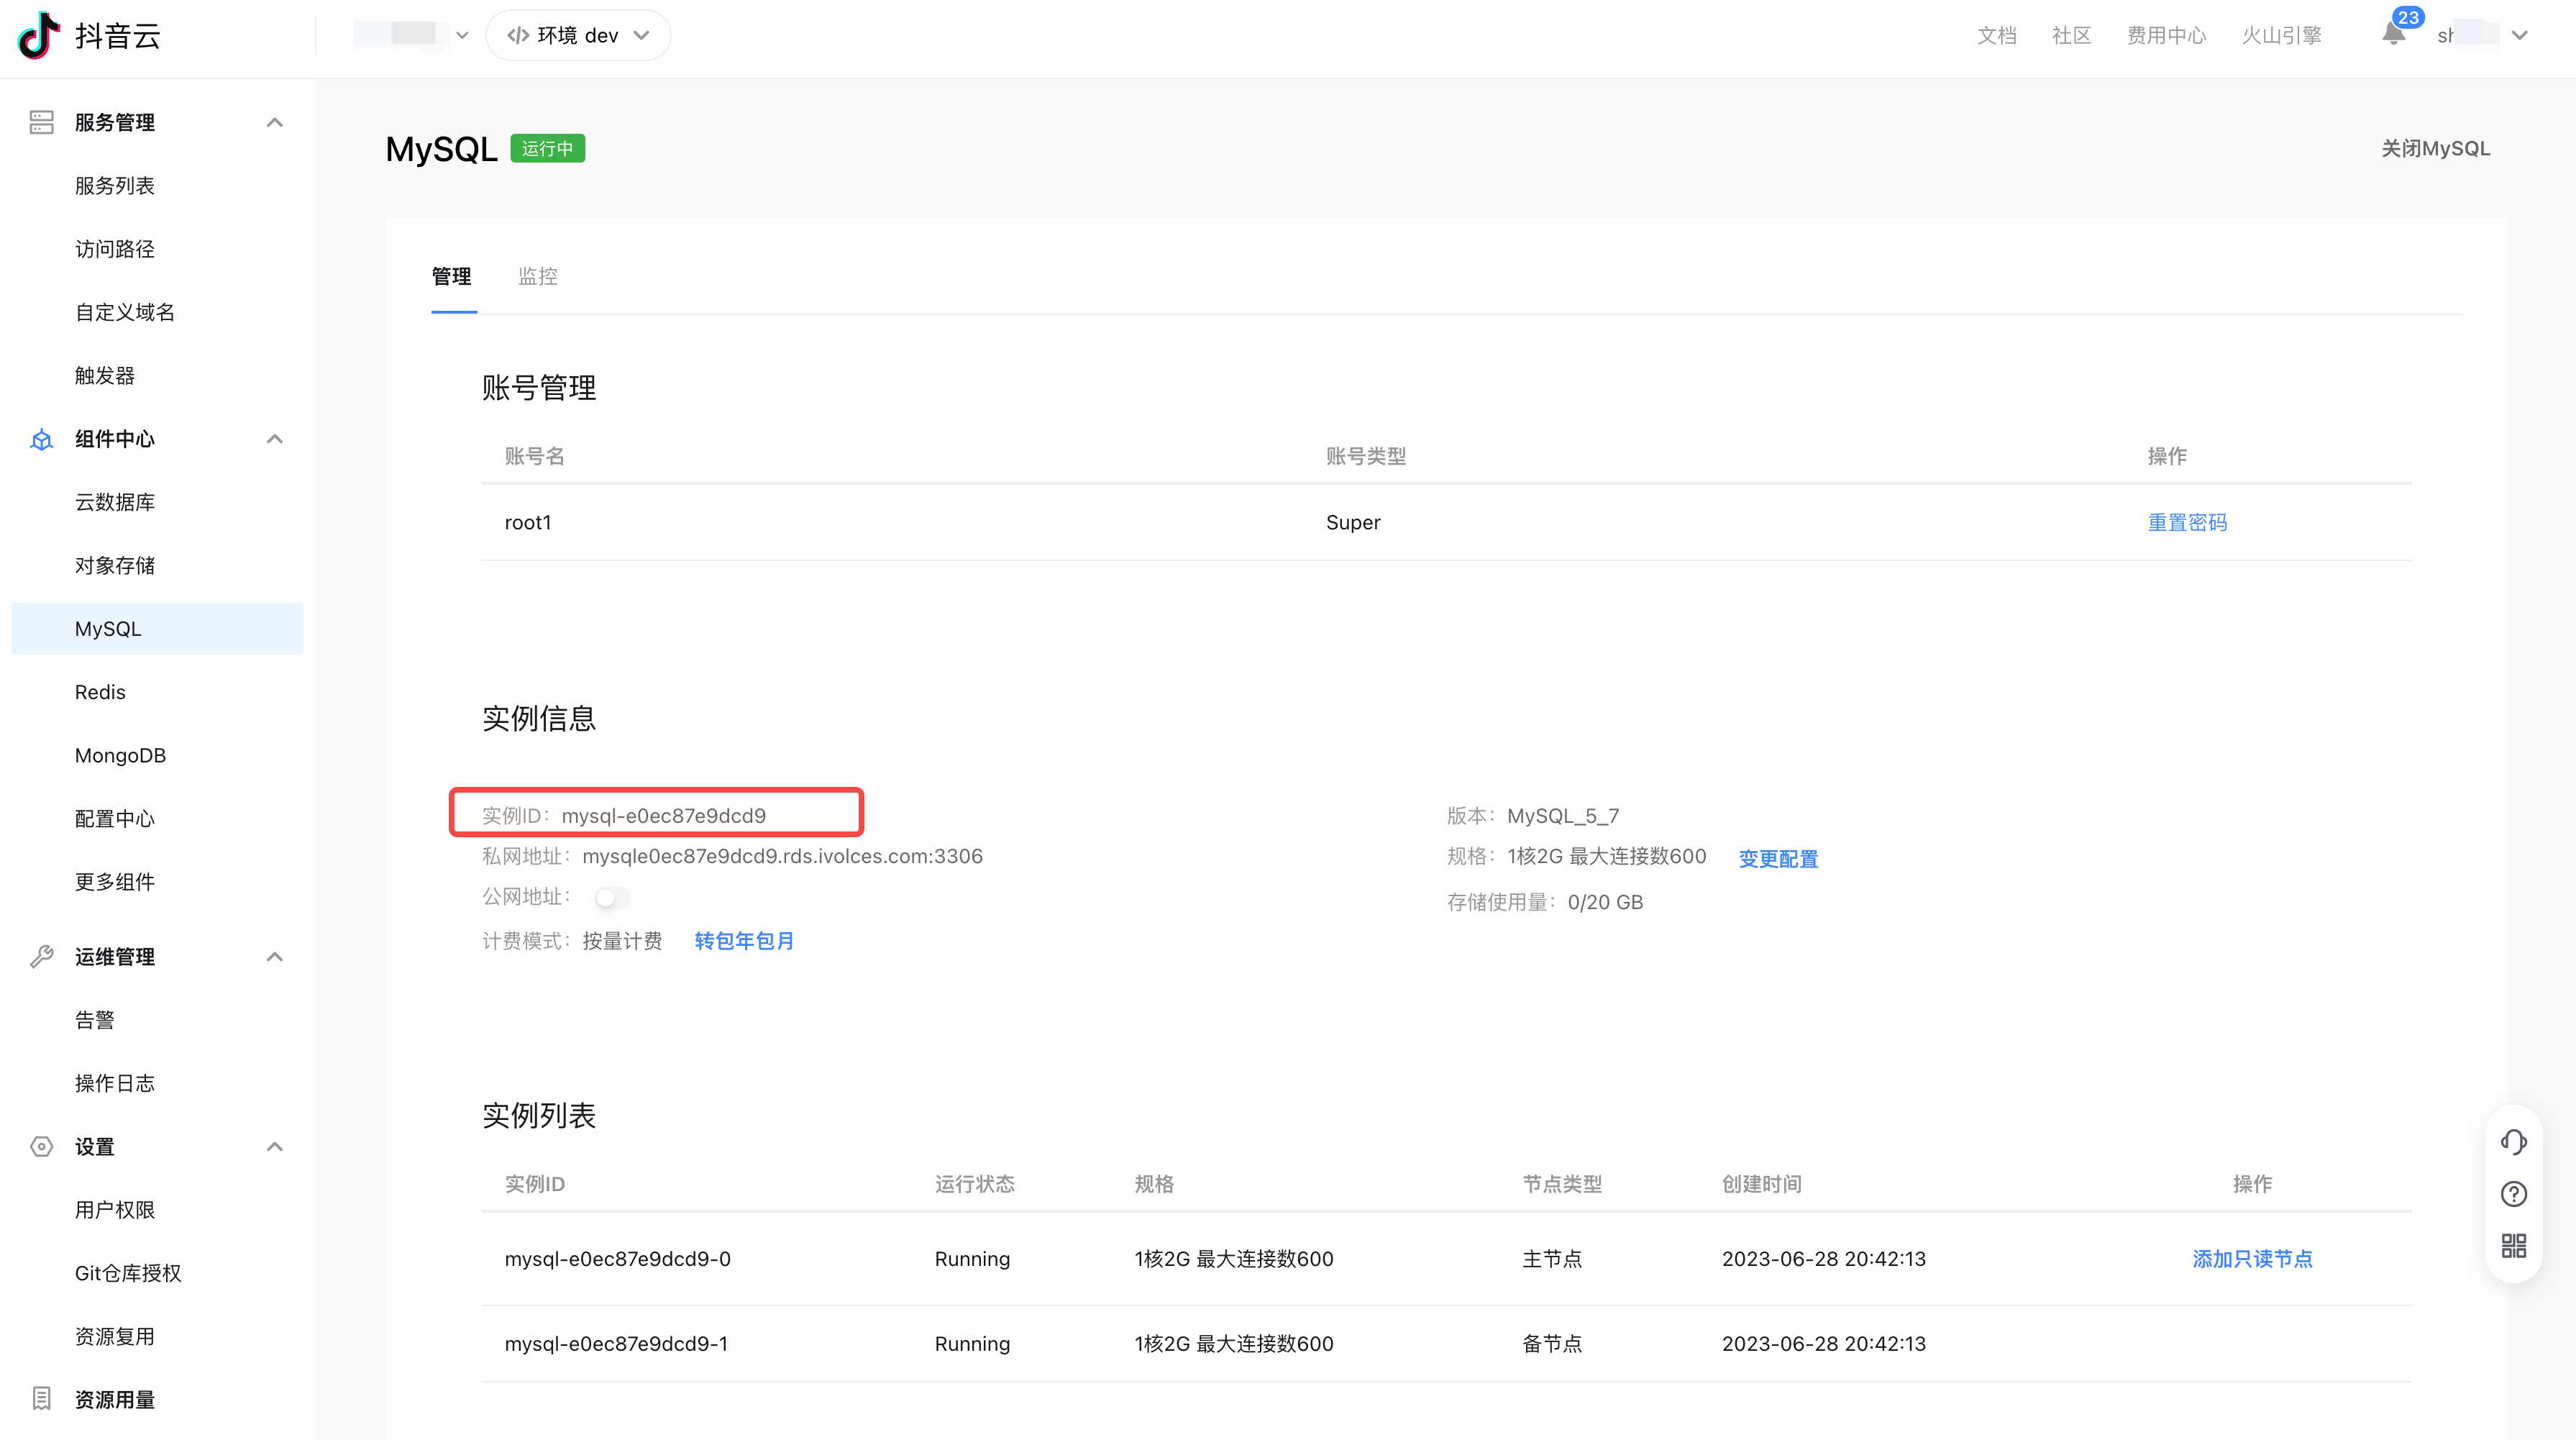Image resolution: width=2576 pixels, height=1440 pixels.
Task: Switch to the 管理 tab
Action: (452, 276)
